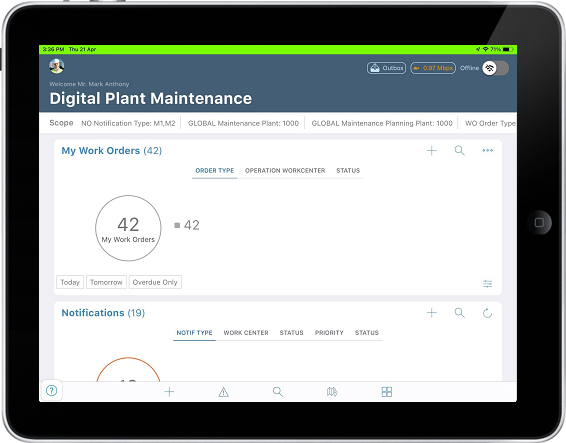Screen dimensions: 566x443
Task: Click the 0.97 Mbps speed indicator
Action: (x=433, y=68)
